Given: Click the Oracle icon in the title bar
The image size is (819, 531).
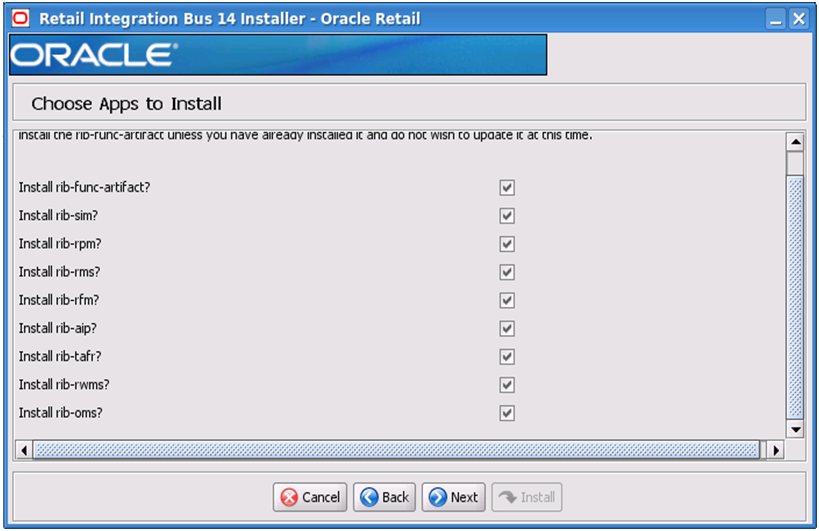Looking at the screenshot, I should [21, 19].
